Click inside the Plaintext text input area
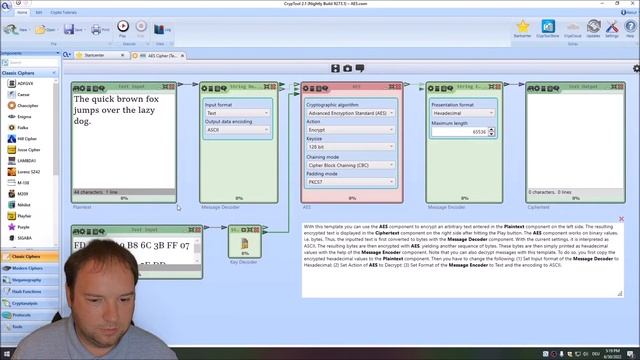 tap(124, 141)
